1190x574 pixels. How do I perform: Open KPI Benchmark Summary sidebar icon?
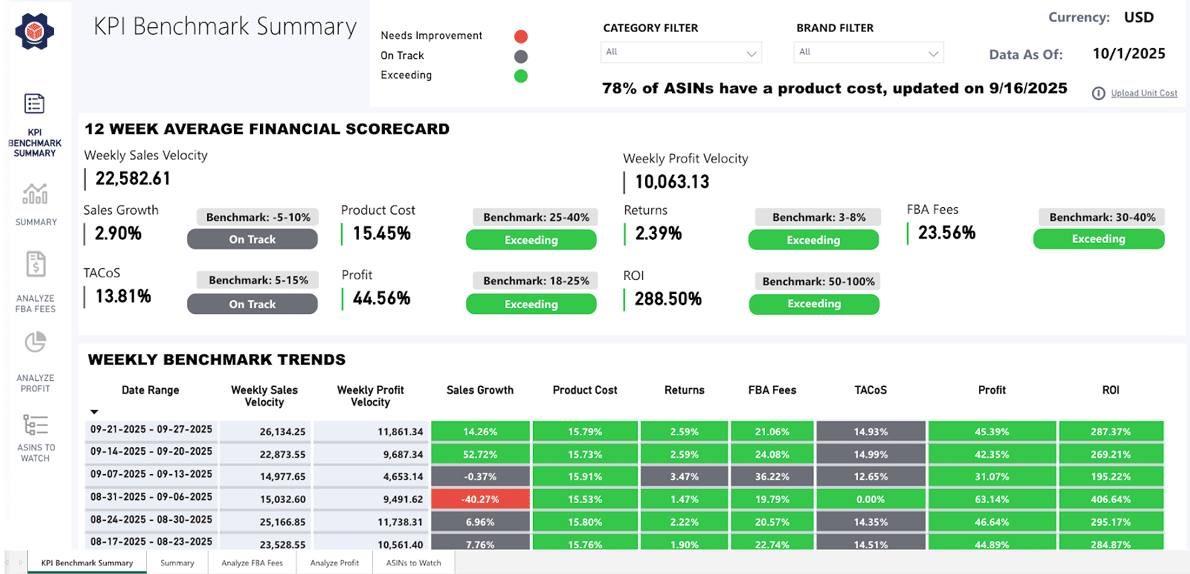35,104
